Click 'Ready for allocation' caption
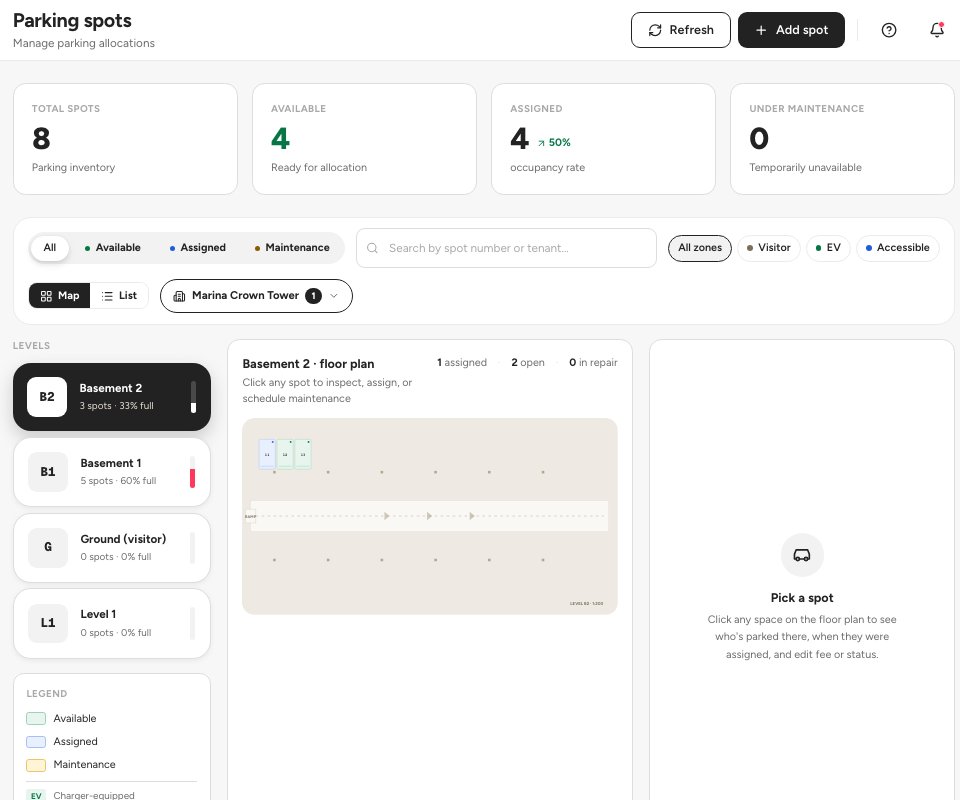960x800 pixels. click(319, 167)
